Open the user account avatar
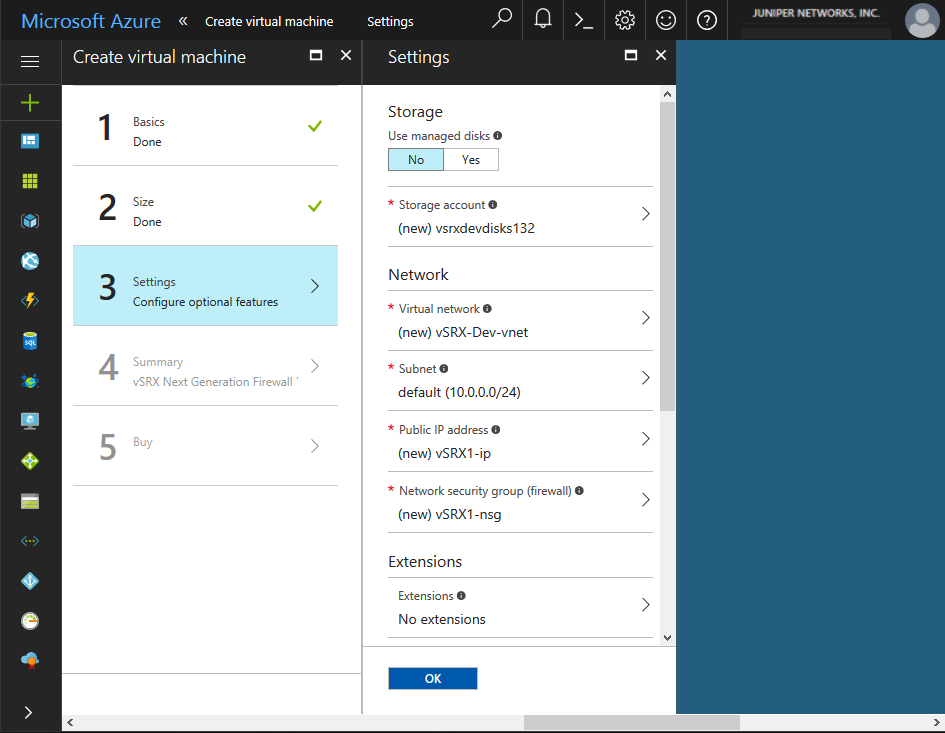 [x=921, y=20]
